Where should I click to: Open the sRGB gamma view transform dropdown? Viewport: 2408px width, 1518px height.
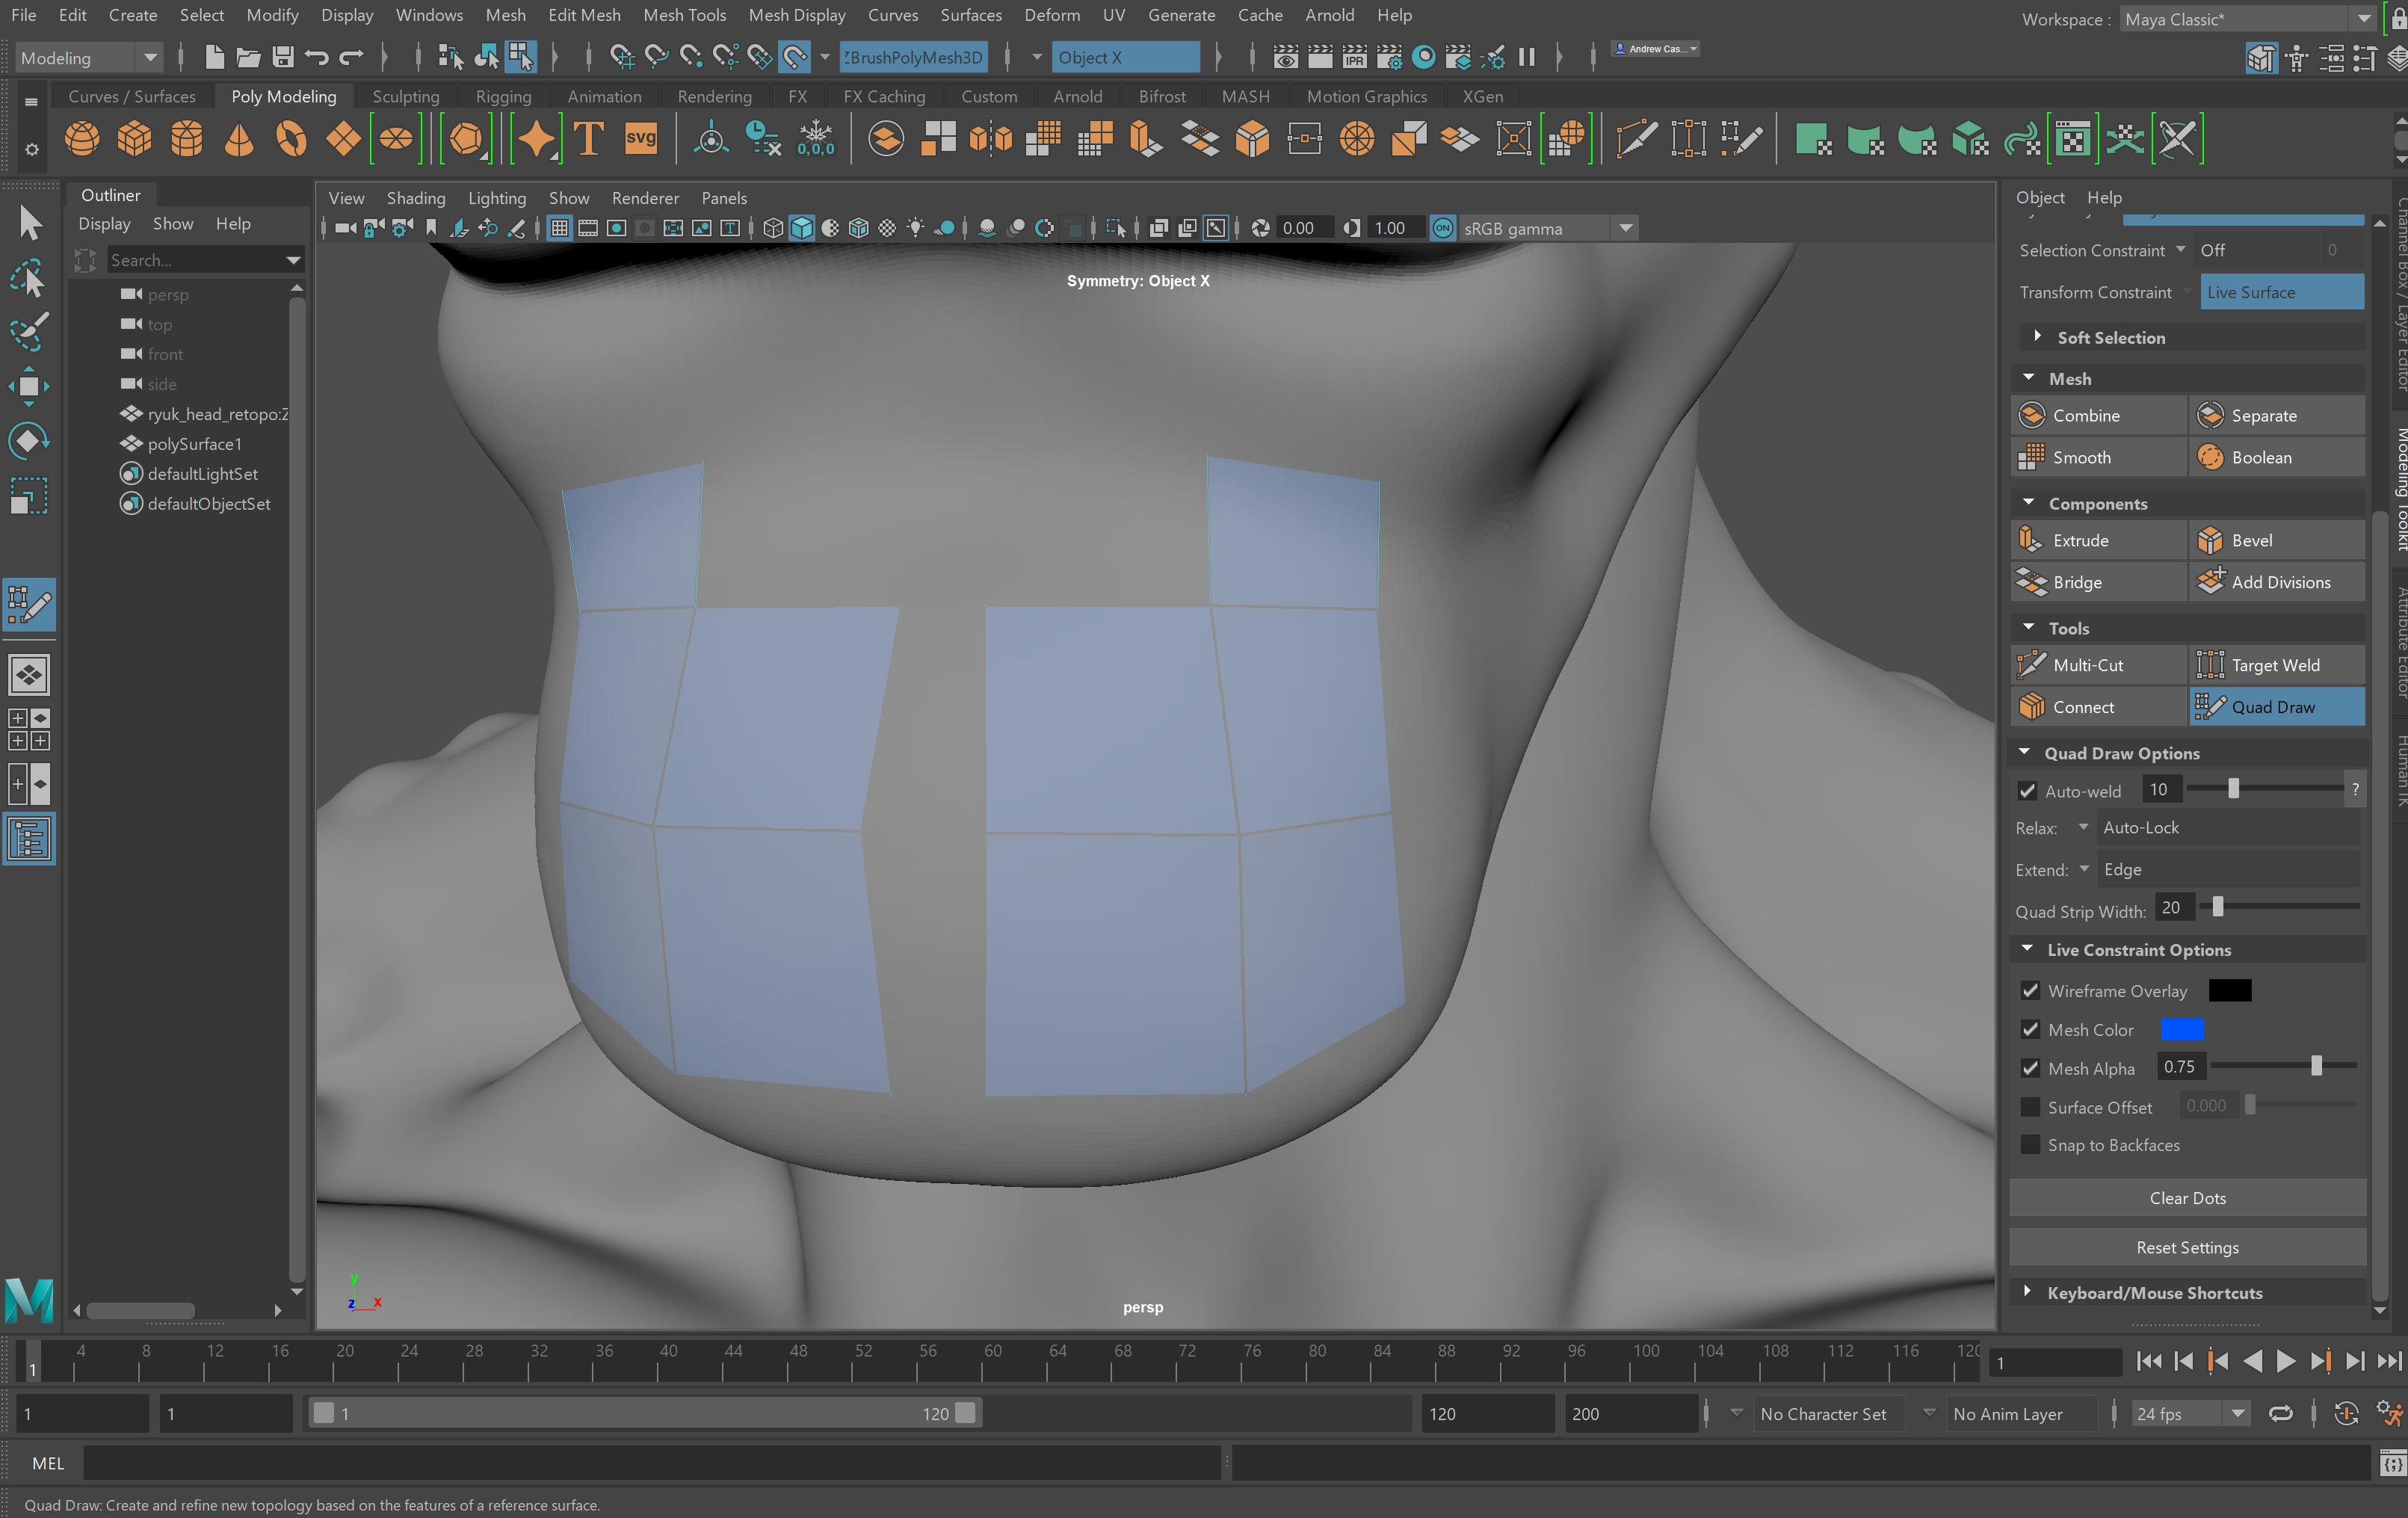point(1626,228)
